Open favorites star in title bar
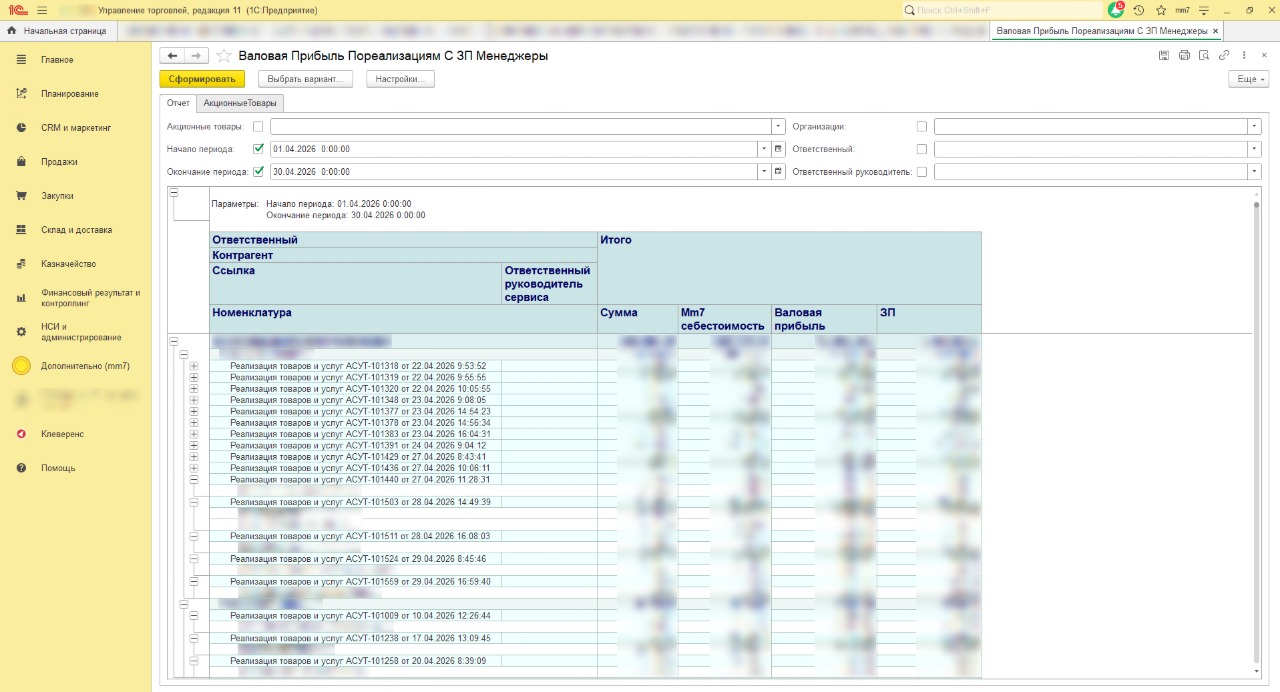 1161,10
